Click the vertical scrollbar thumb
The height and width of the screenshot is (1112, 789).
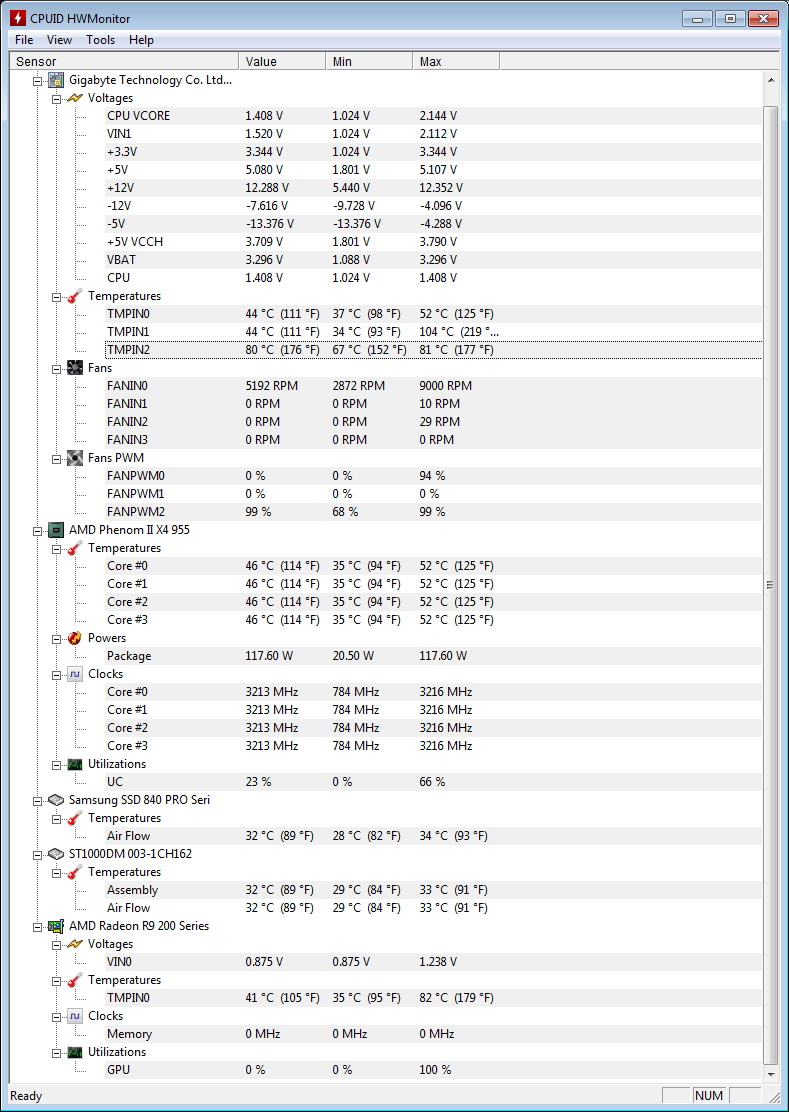point(771,584)
